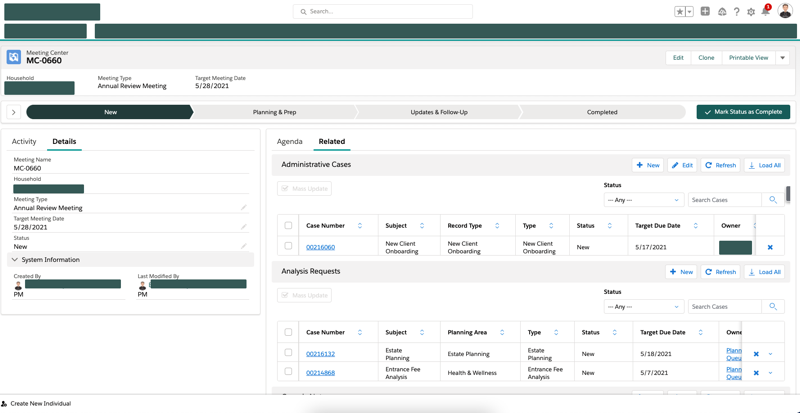Tick the checkbox for case 00214868
Image resolution: width=800 pixels, height=413 pixels.
pos(288,372)
